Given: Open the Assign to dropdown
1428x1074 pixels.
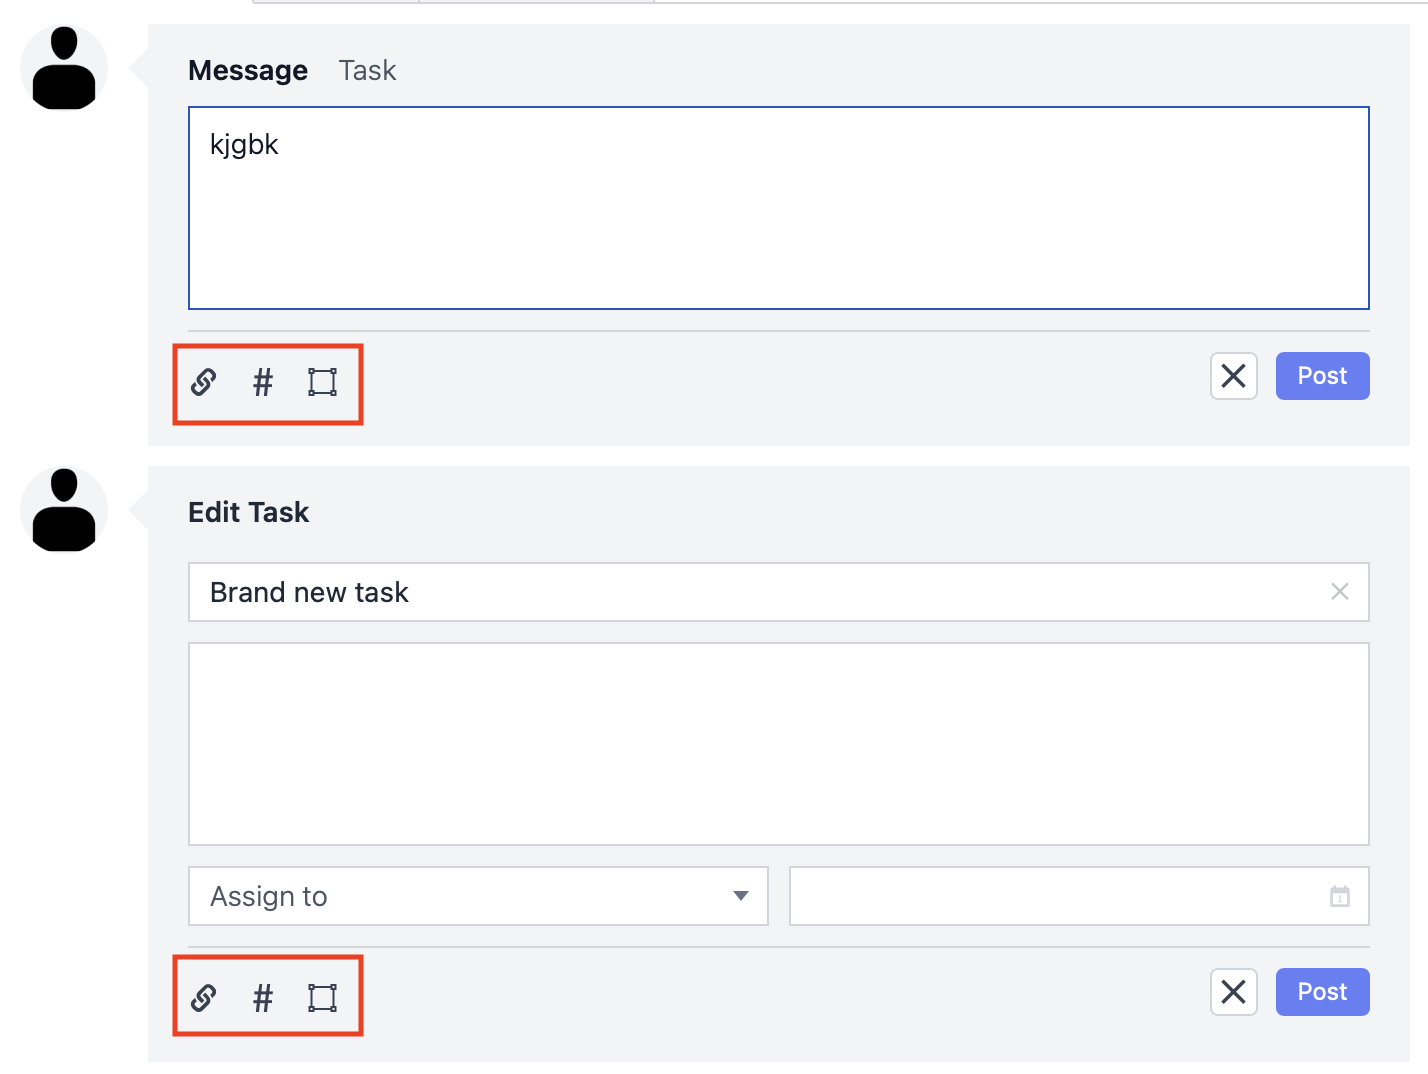Looking at the screenshot, I should pos(478,896).
